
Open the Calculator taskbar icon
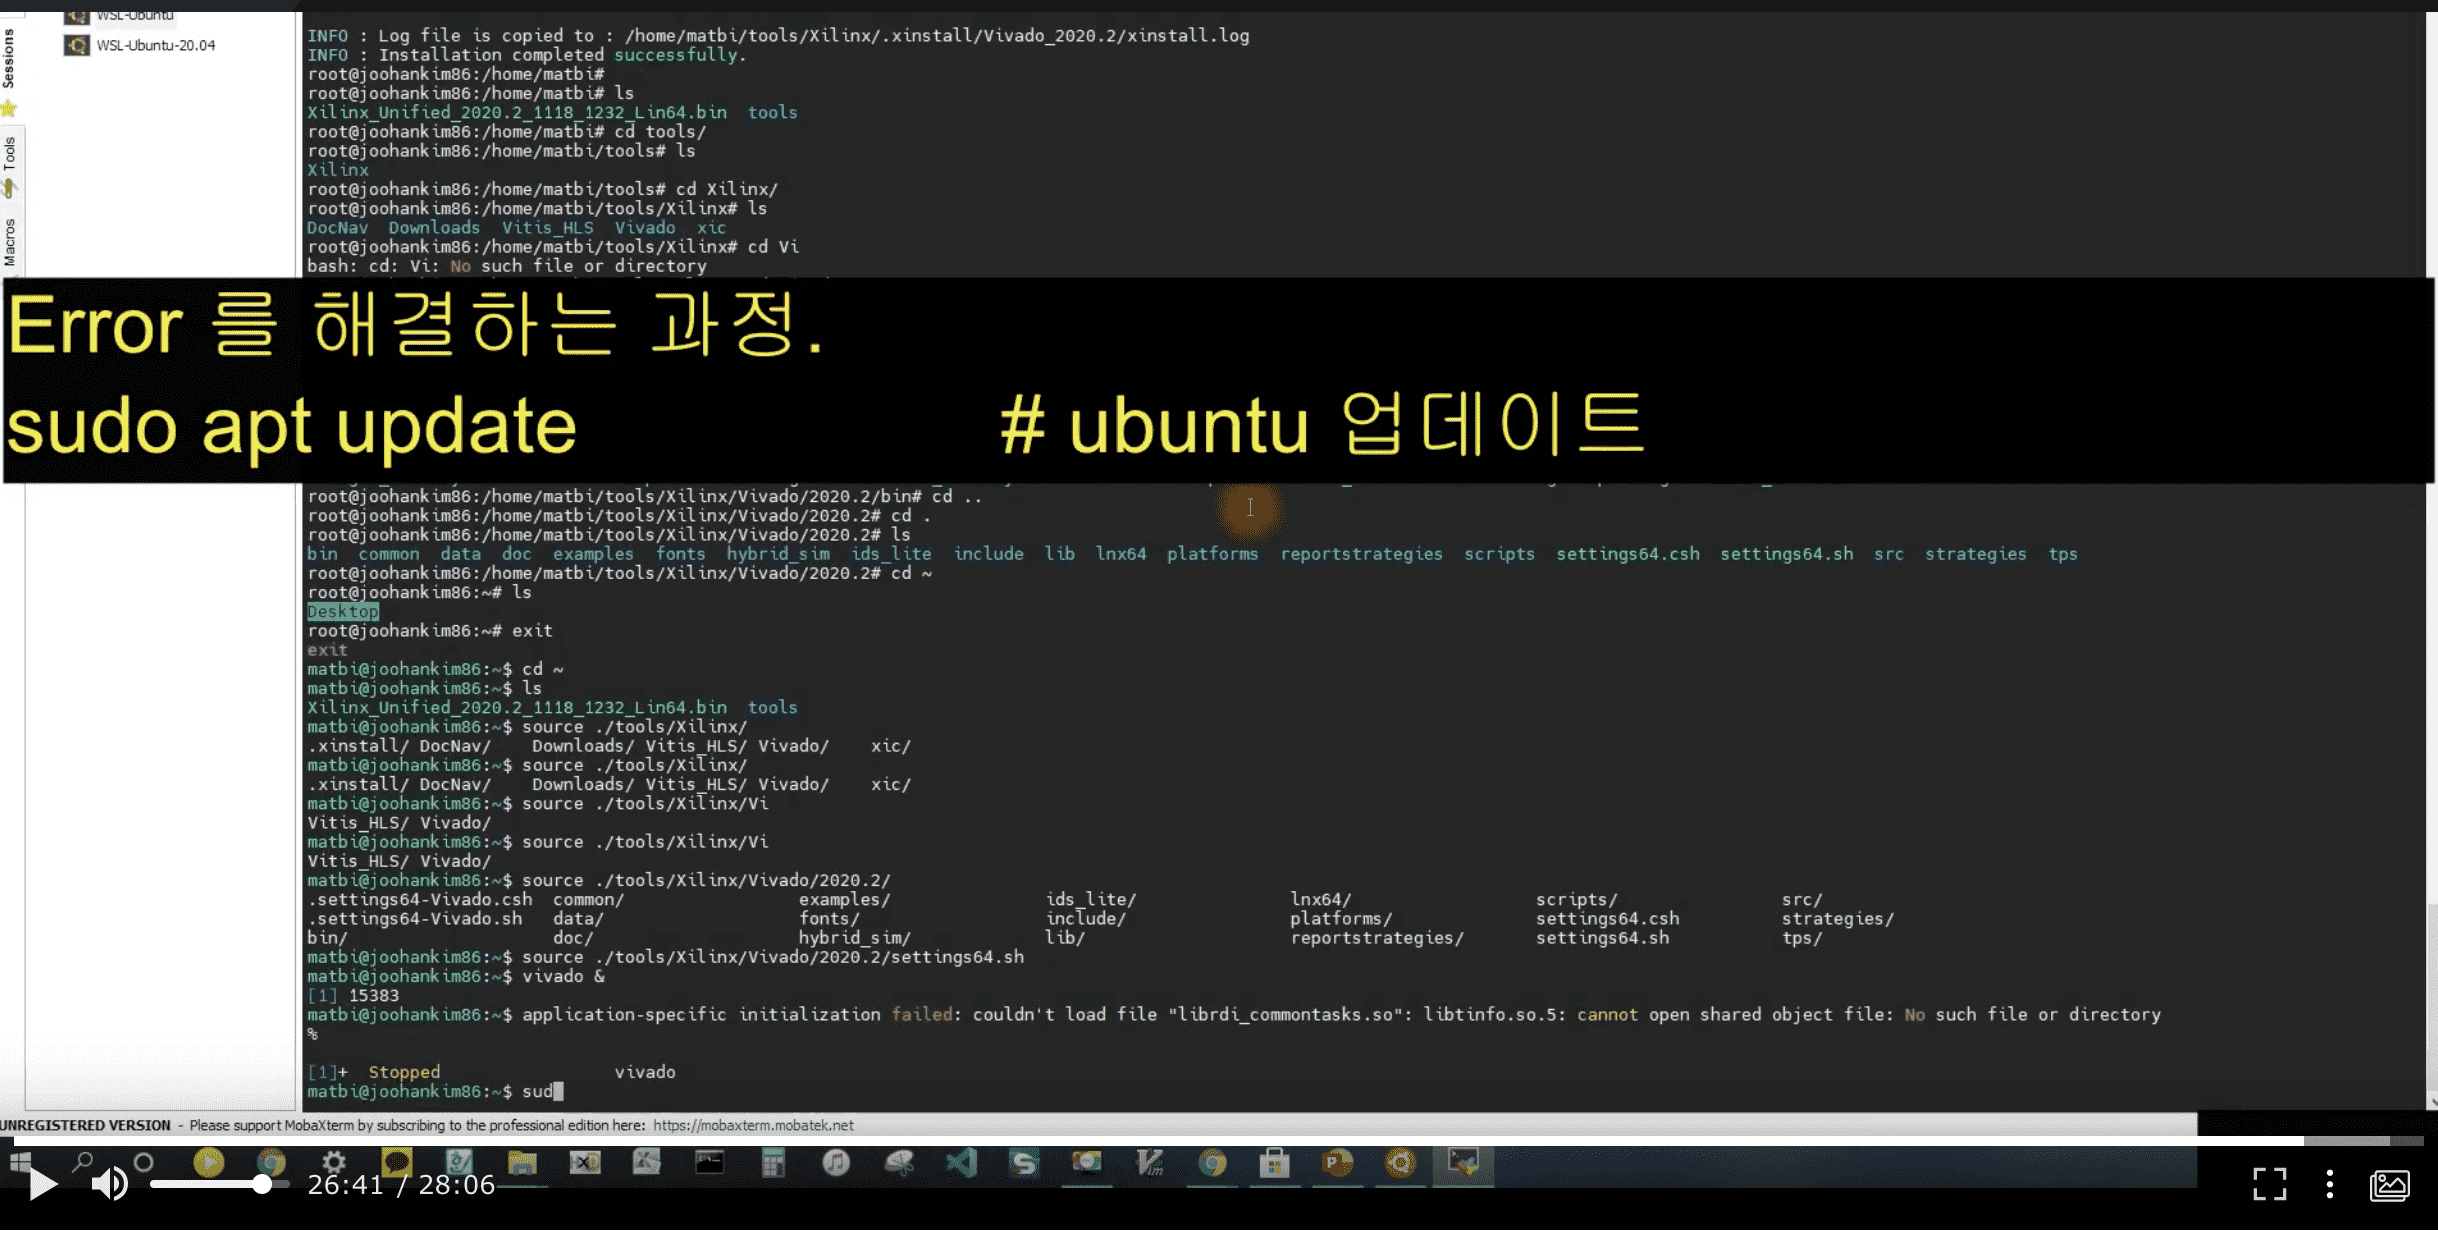point(773,1162)
